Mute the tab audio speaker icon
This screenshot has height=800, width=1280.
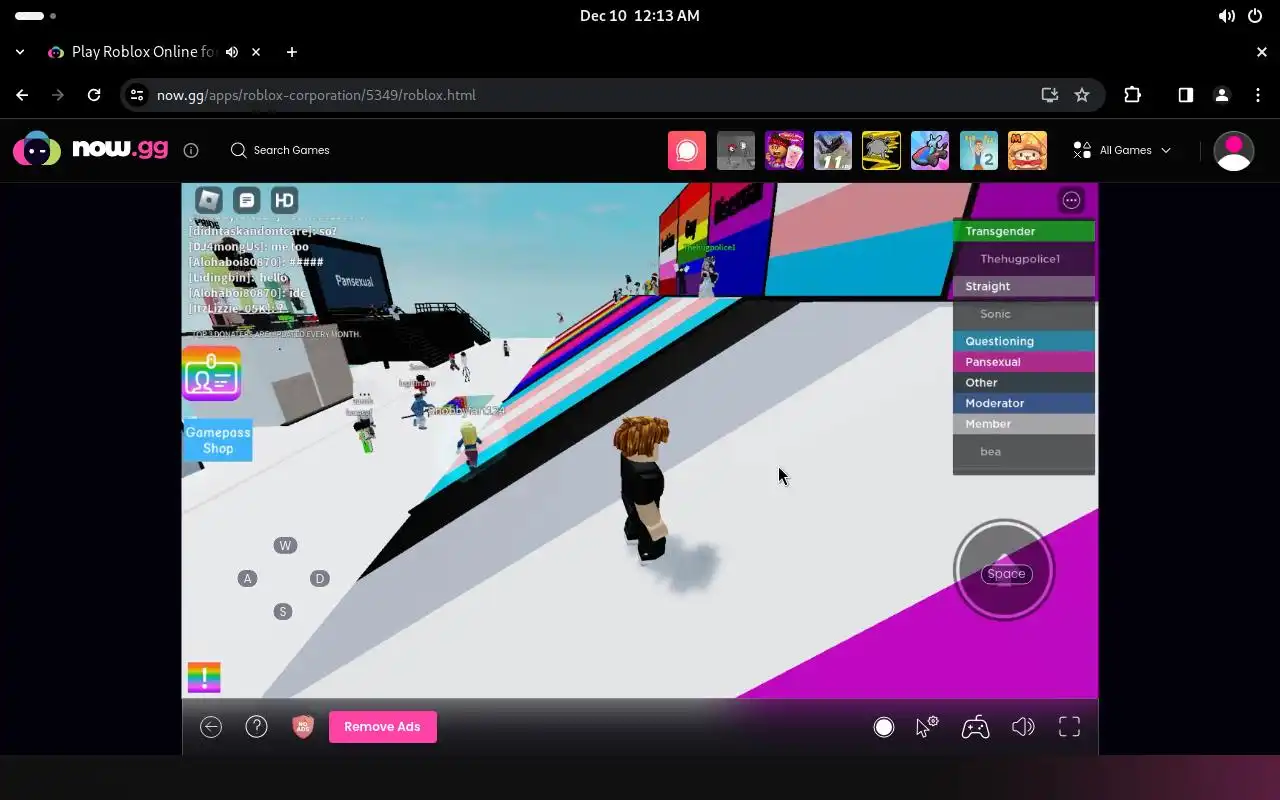tap(232, 52)
